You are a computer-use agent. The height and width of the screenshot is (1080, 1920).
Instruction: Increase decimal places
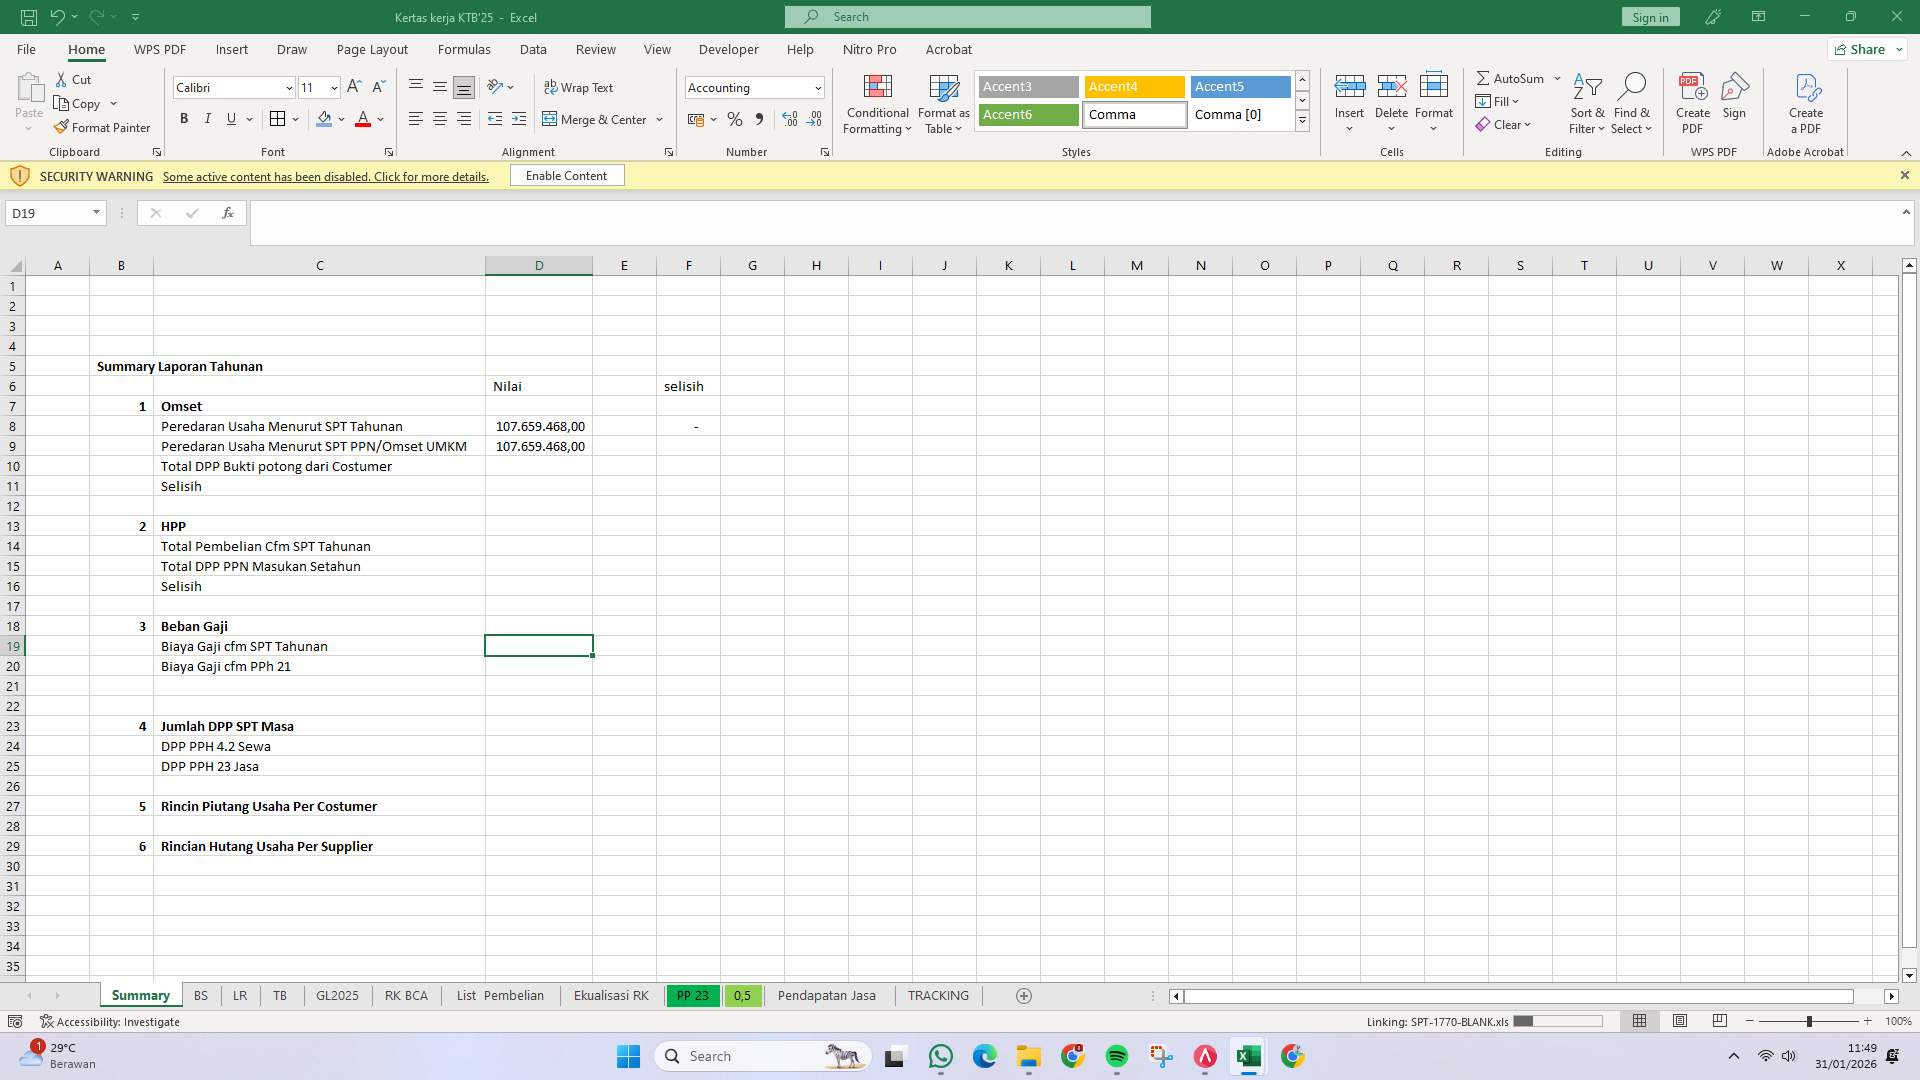[x=790, y=119]
